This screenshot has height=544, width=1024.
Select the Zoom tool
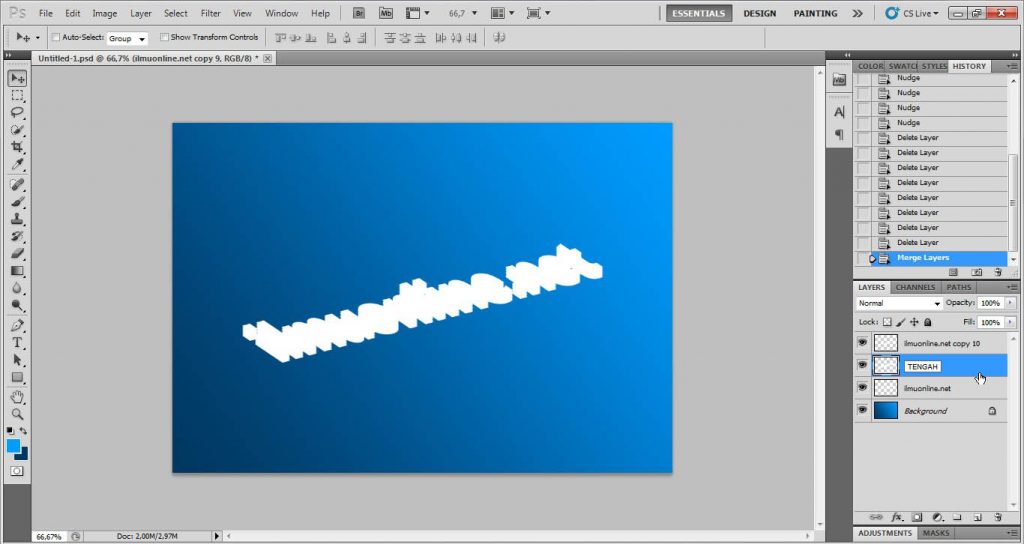[x=17, y=414]
